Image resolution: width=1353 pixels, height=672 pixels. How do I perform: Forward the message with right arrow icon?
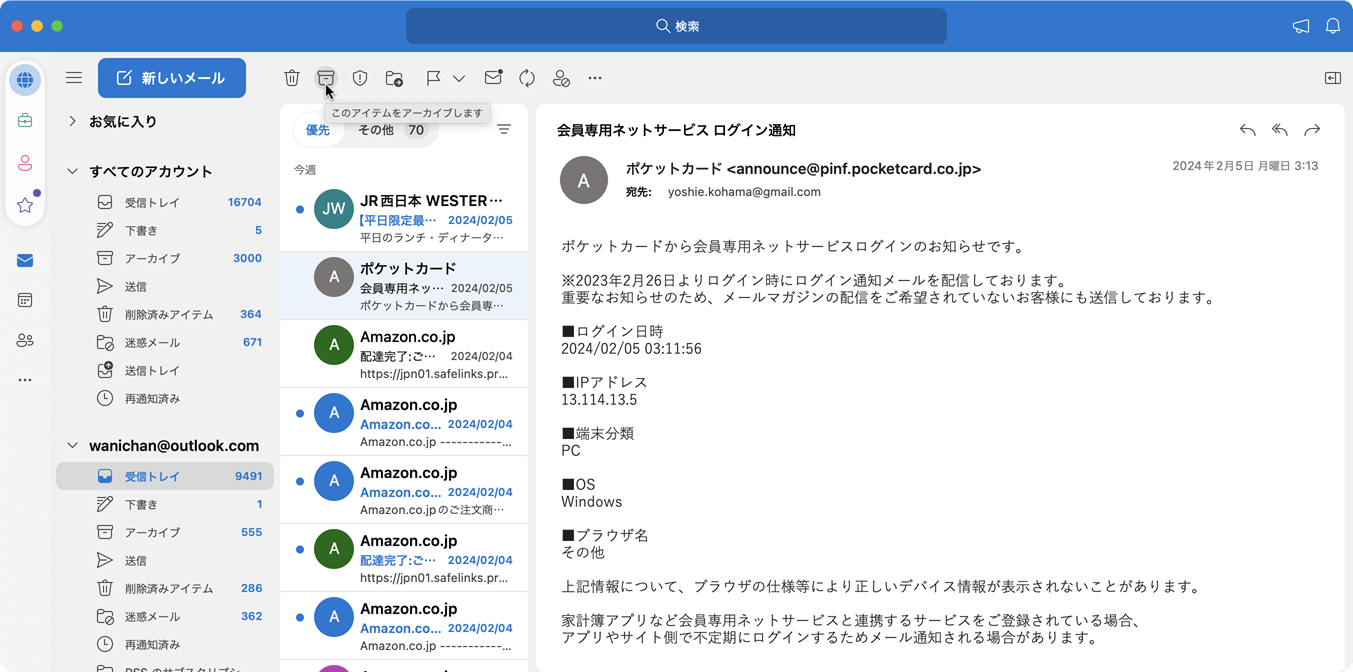[1312, 130]
